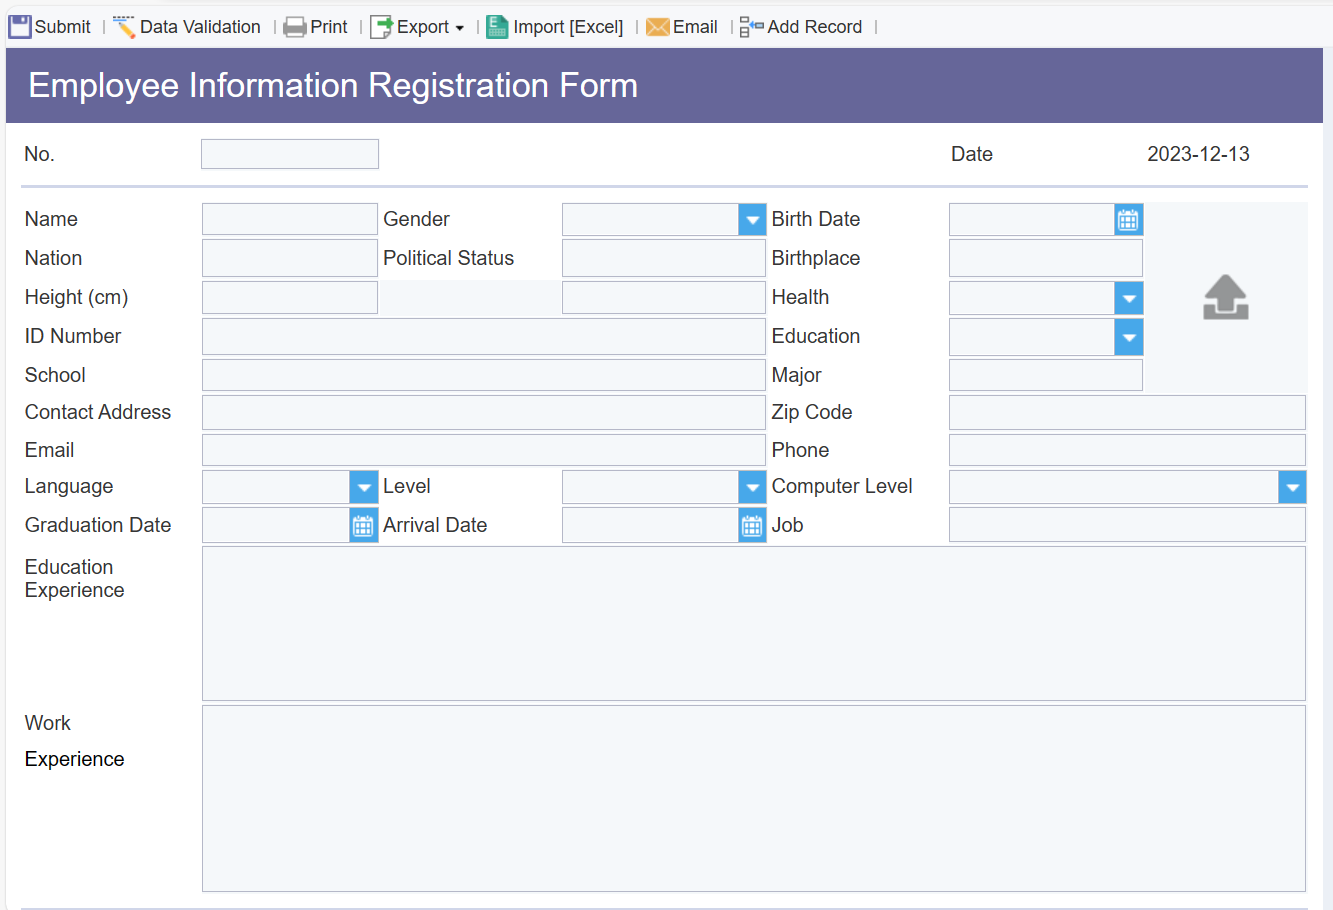1333x910 pixels.
Task: Click the No. input field
Action: click(x=289, y=153)
